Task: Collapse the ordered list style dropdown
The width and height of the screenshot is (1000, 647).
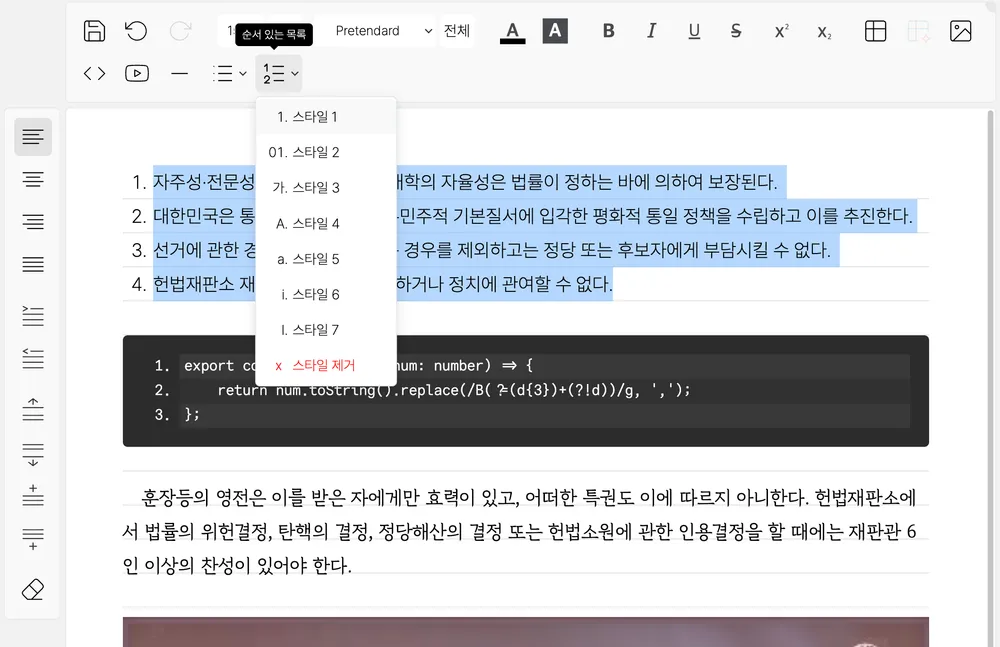Action: tap(280, 73)
